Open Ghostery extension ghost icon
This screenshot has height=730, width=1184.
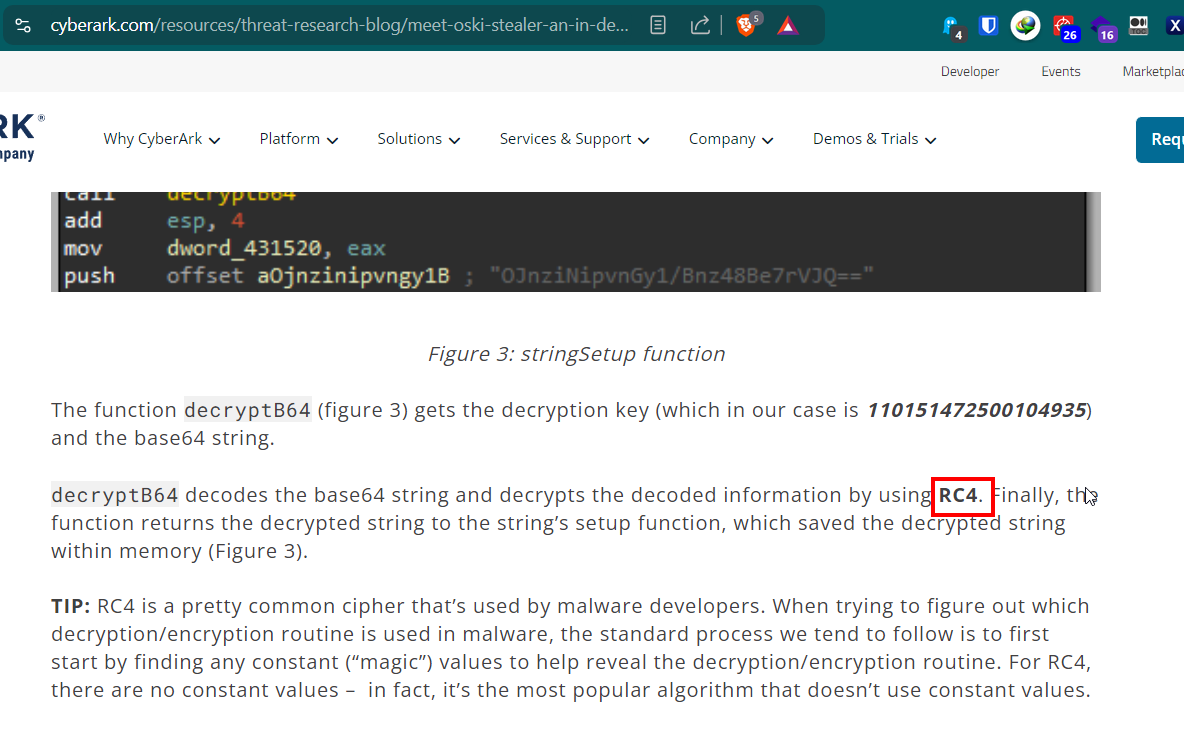(952, 27)
